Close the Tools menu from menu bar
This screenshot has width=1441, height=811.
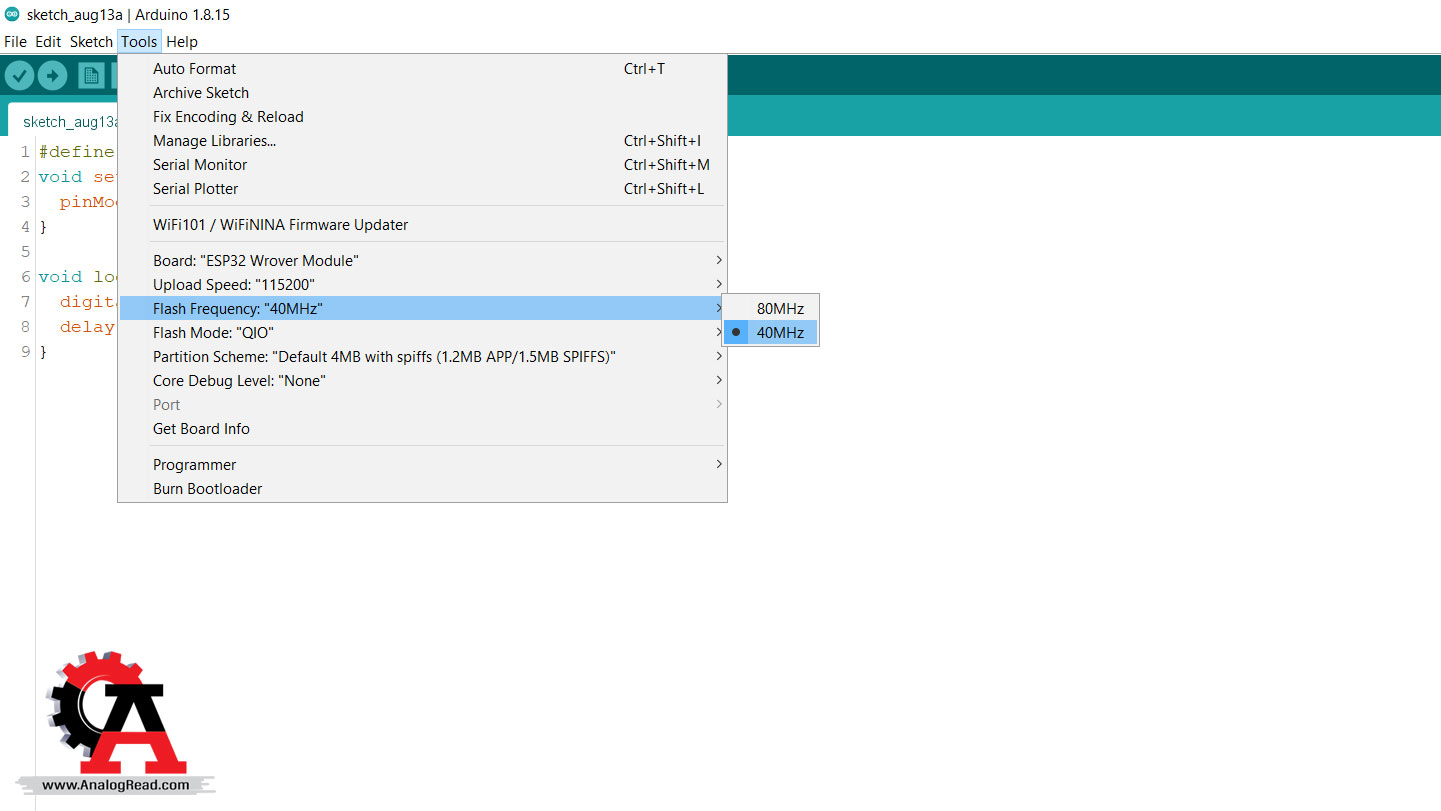click(139, 42)
